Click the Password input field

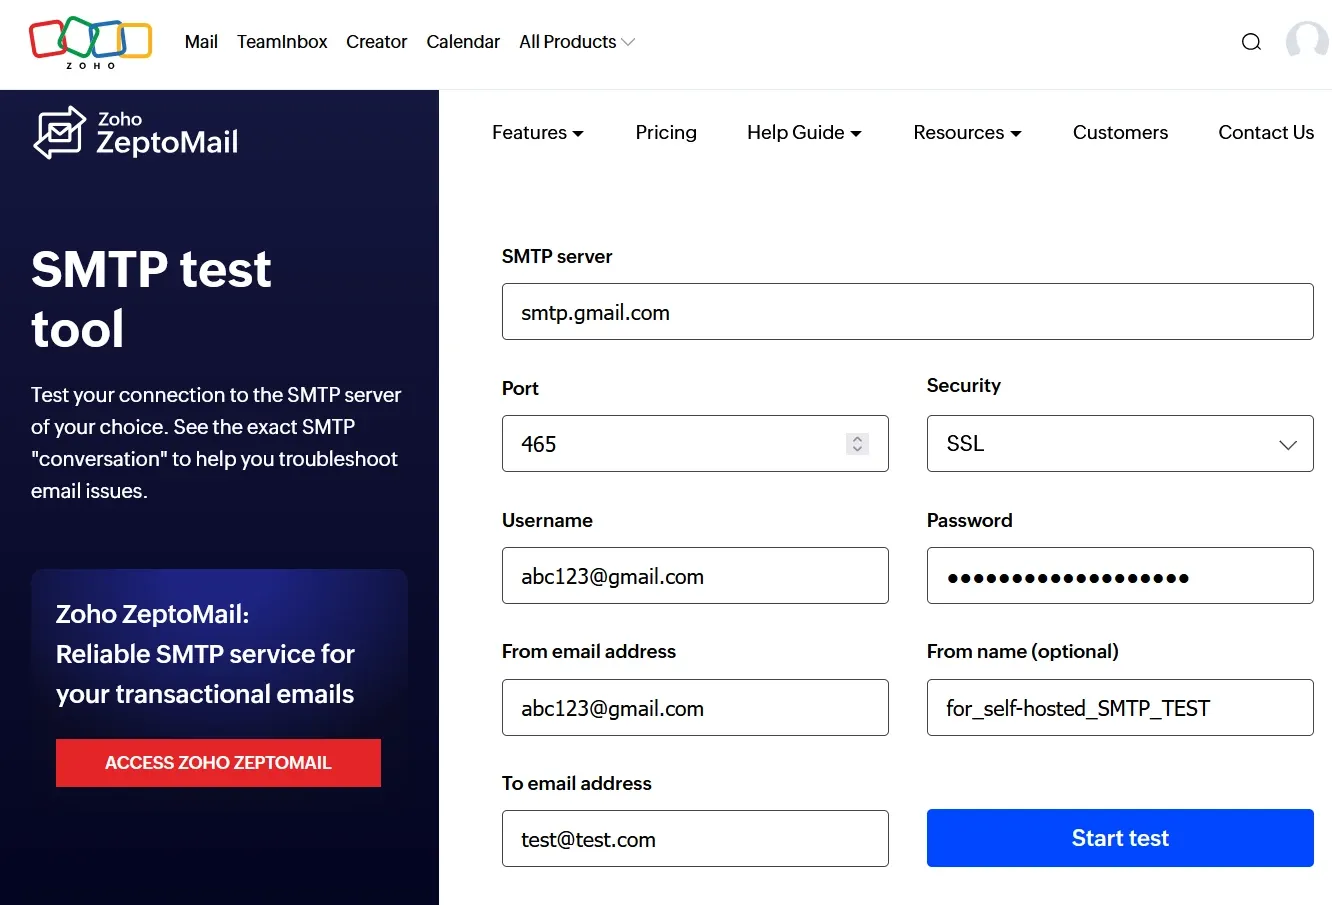(1120, 576)
